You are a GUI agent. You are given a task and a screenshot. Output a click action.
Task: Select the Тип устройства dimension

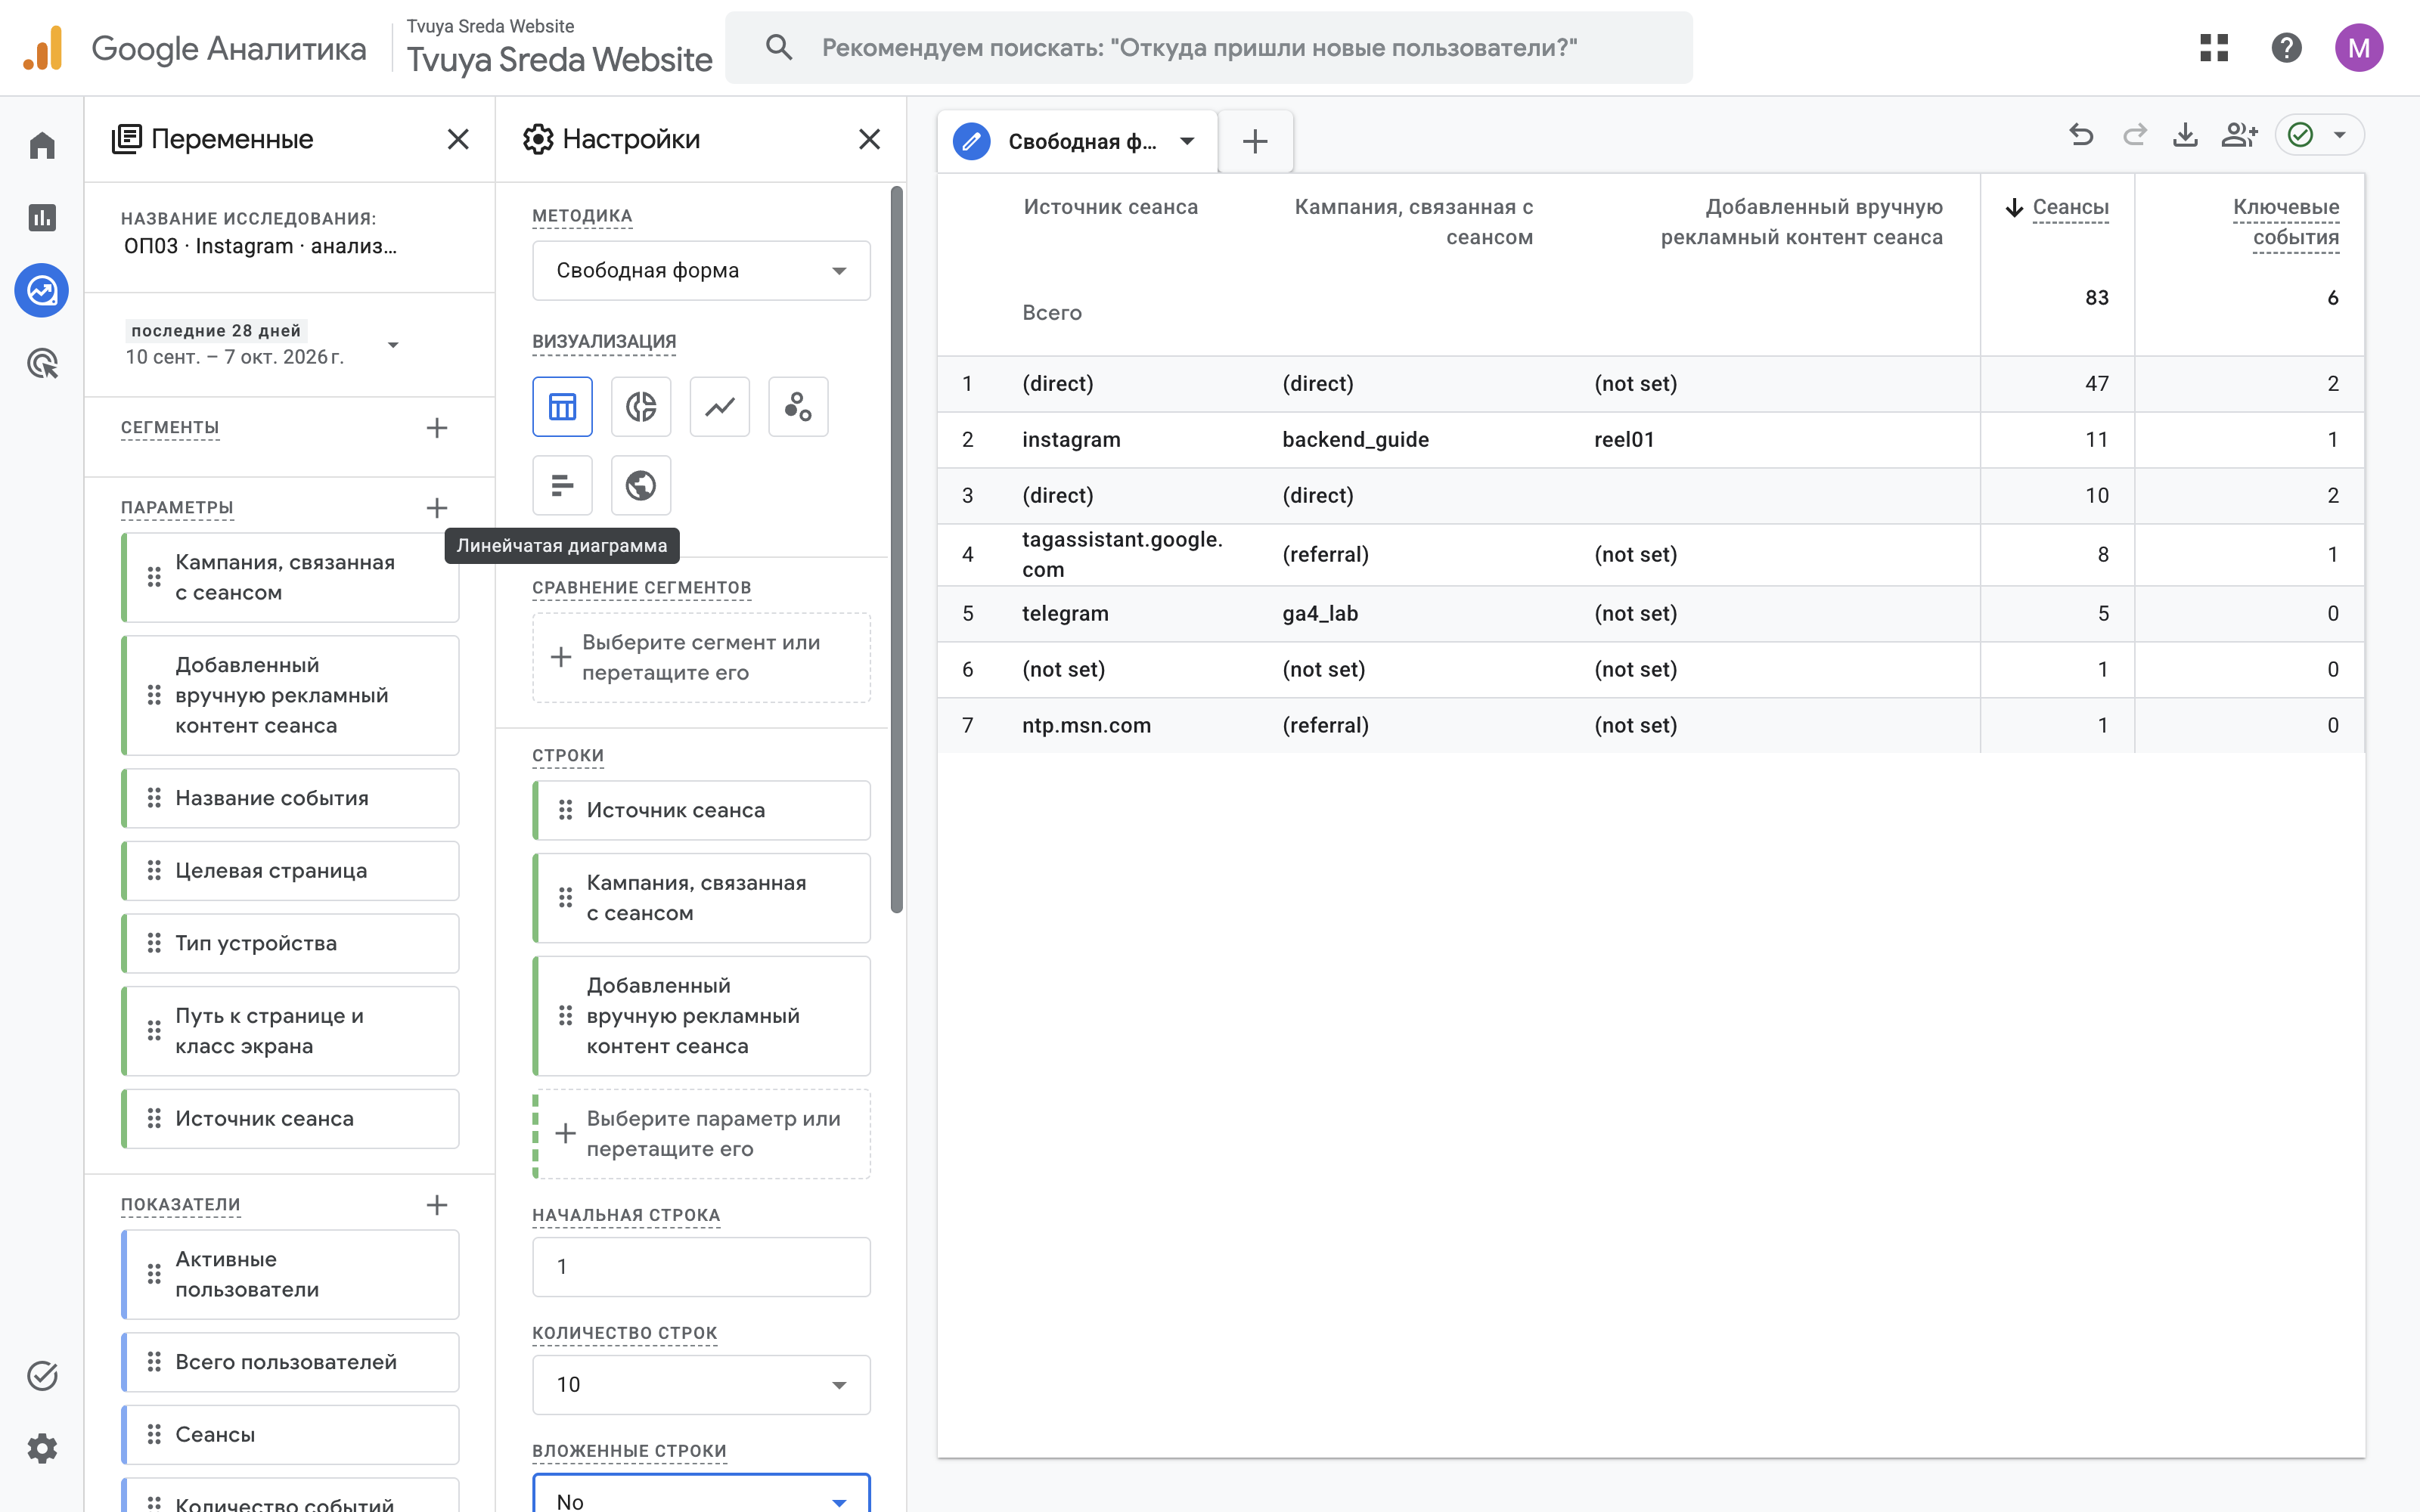coord(290,943)
